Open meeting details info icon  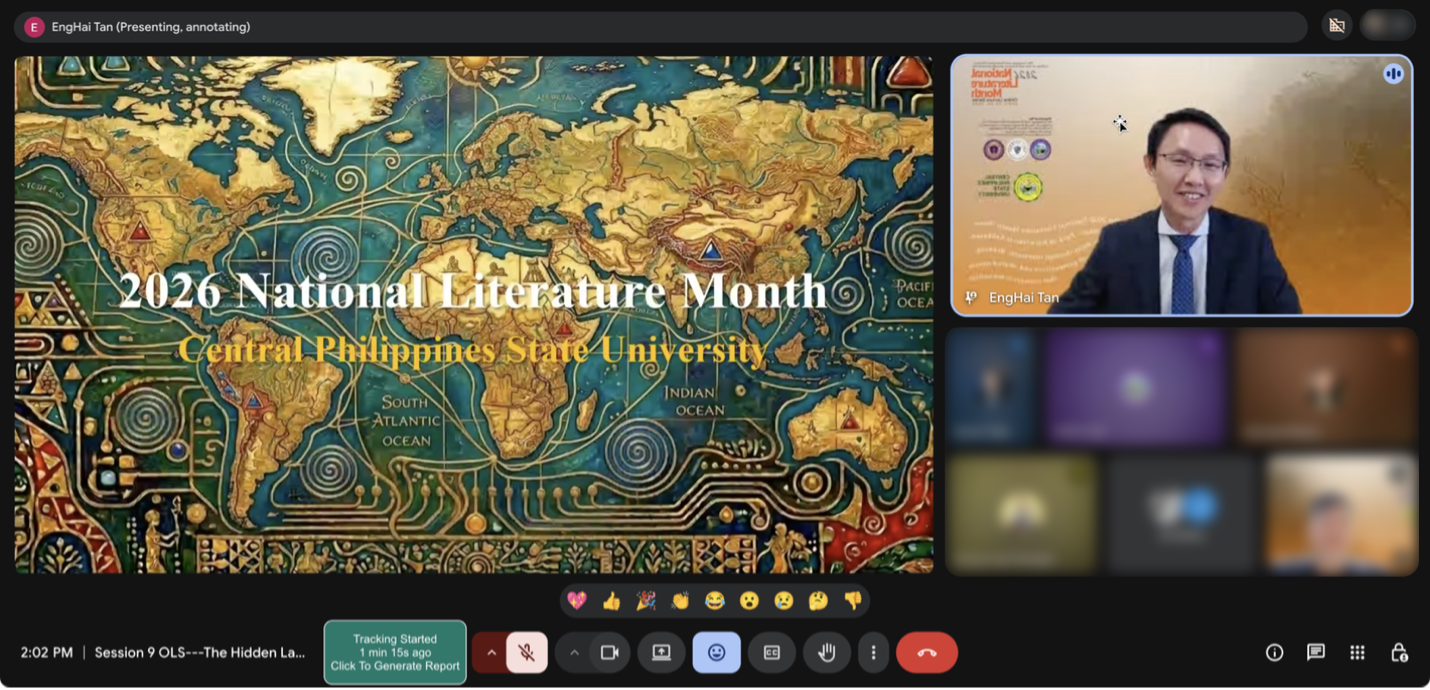click(1275, 653)
